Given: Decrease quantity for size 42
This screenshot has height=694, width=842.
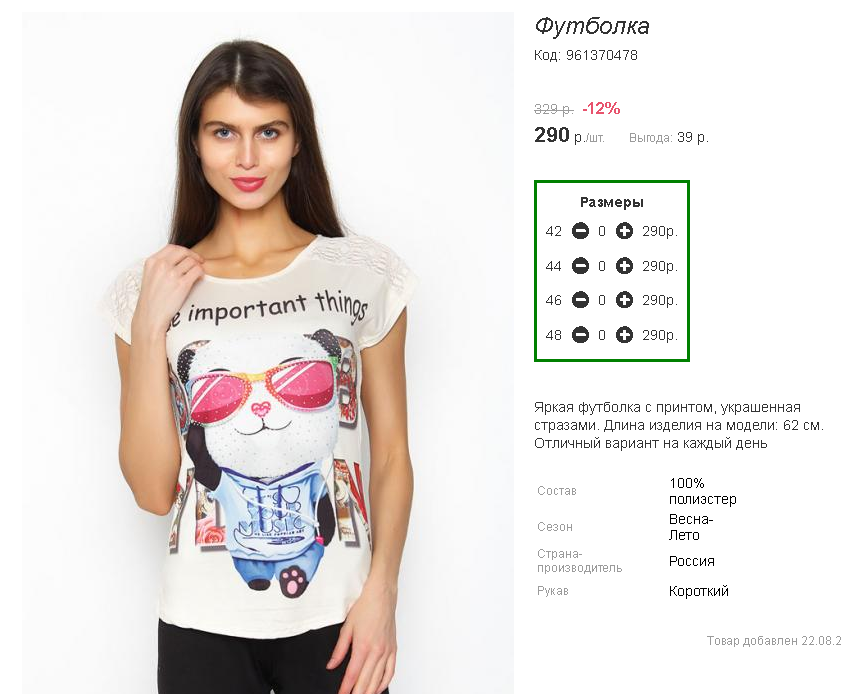Looking at the screenshot, I should [580, 231].
